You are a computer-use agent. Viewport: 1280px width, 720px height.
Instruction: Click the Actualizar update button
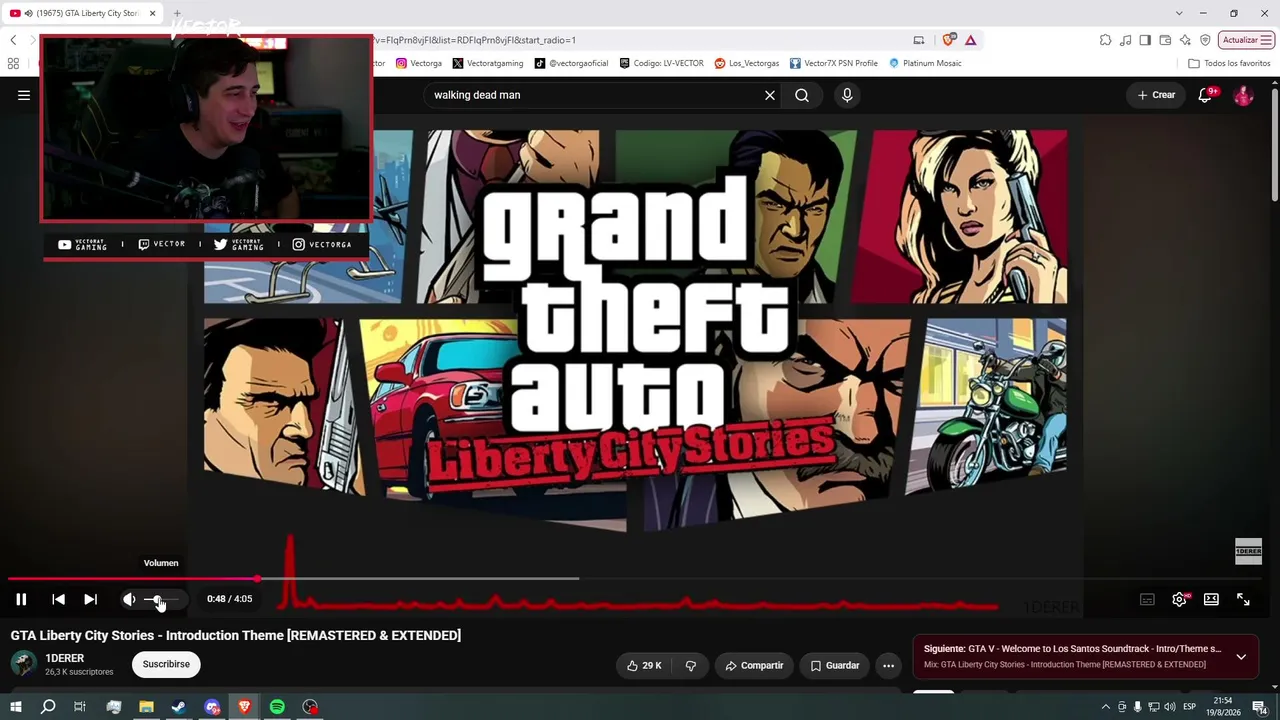(1246, 40)
